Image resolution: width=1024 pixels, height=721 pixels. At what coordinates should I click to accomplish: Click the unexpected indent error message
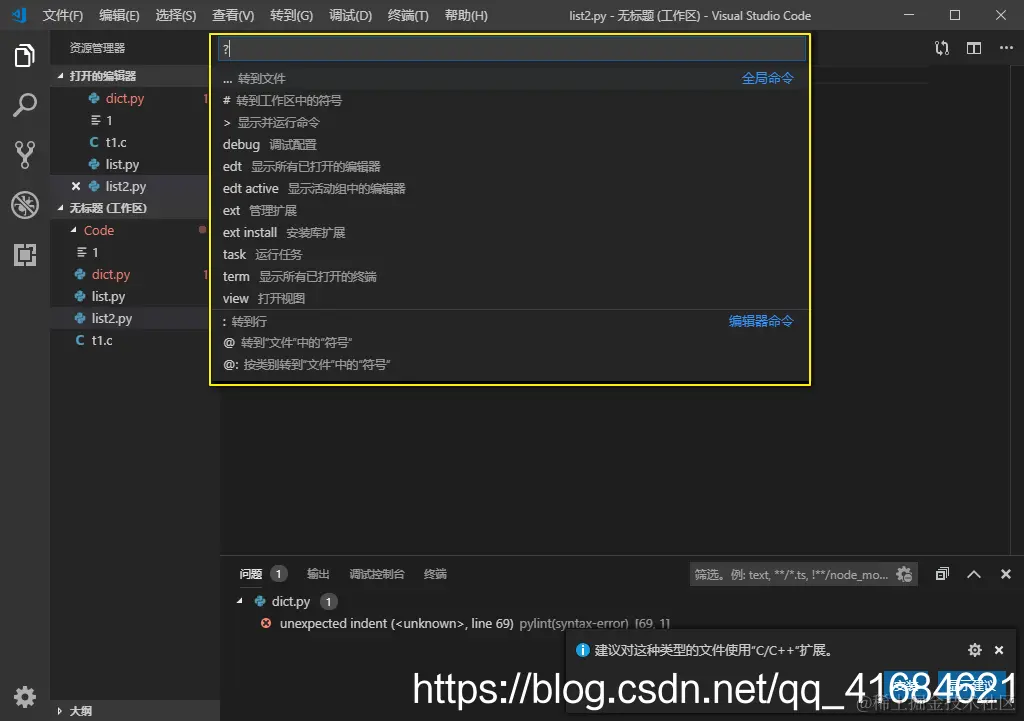coord(396,624)
